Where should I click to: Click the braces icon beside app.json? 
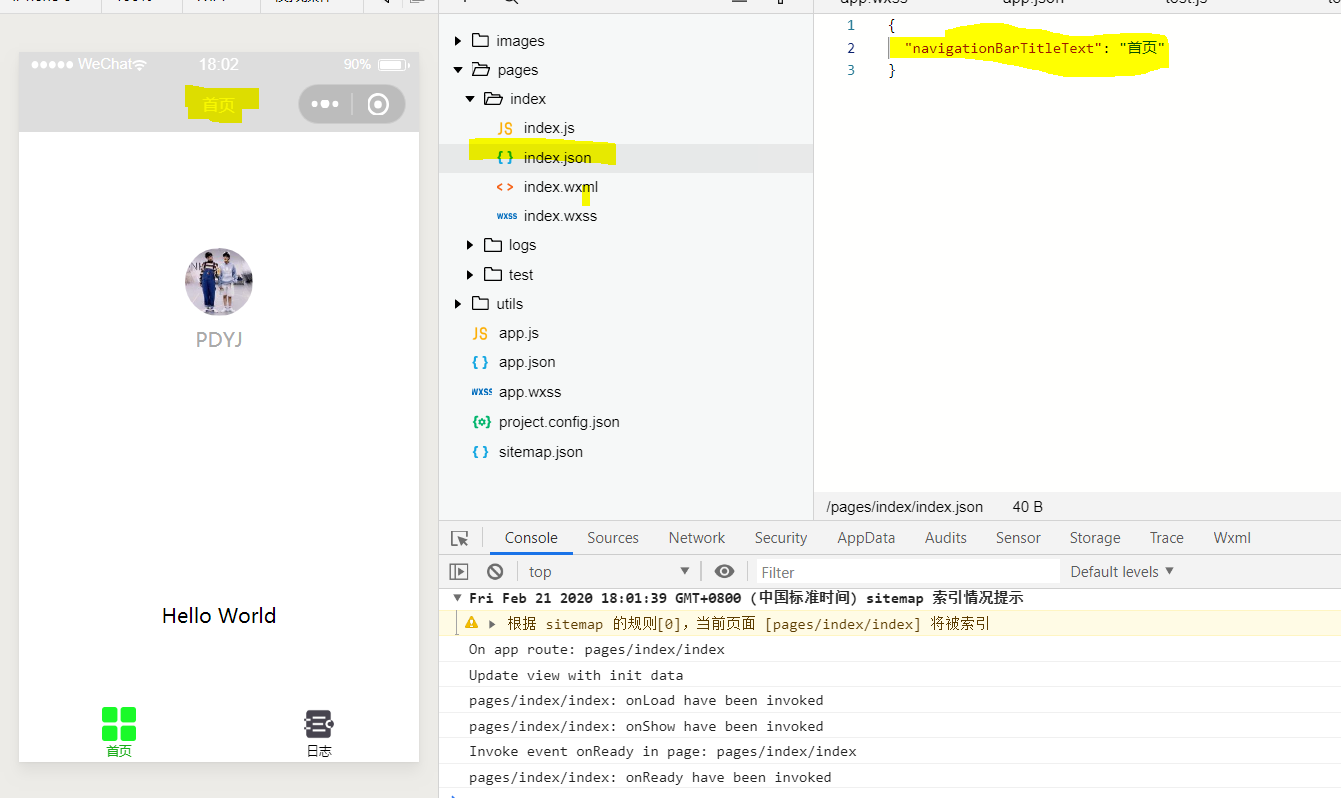[x=480, y=362]
